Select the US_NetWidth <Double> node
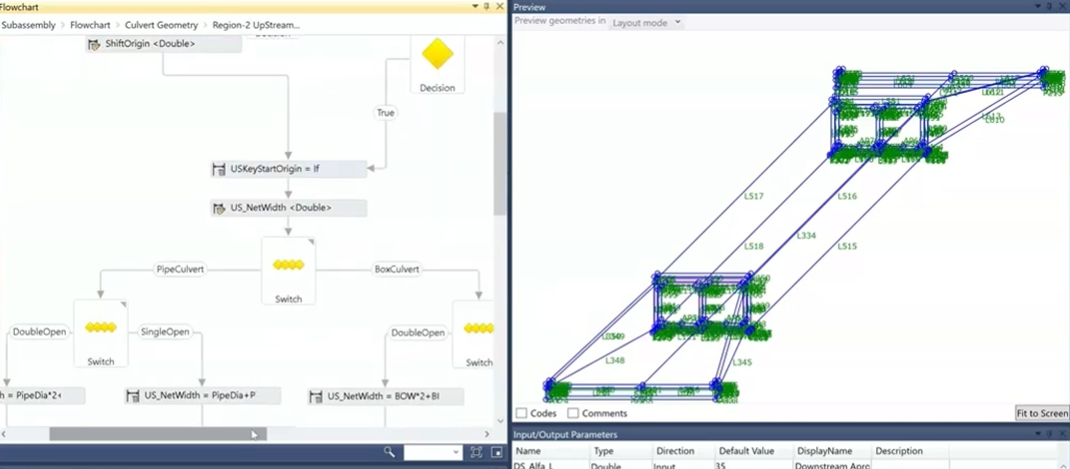This screenshot has width=1070, height=469. pyautogui.click(x=289, y=208)
